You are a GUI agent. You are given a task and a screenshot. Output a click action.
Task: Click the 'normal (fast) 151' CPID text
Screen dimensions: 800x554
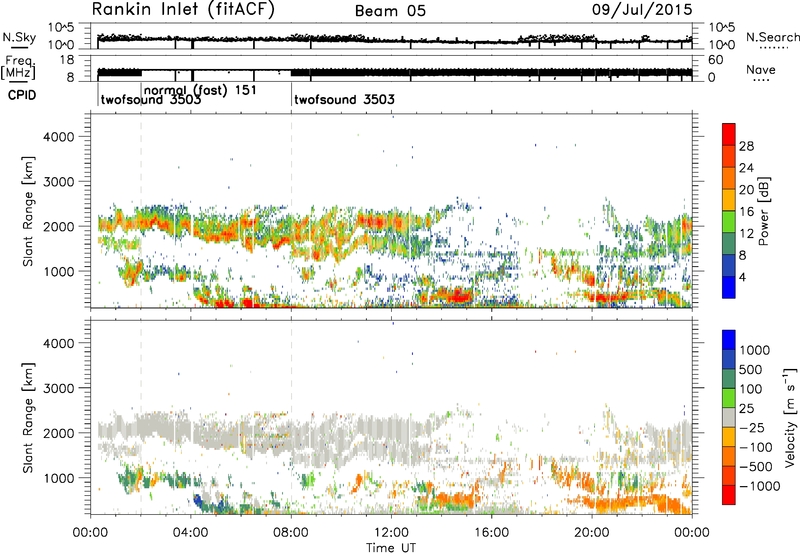pos(201,90)
